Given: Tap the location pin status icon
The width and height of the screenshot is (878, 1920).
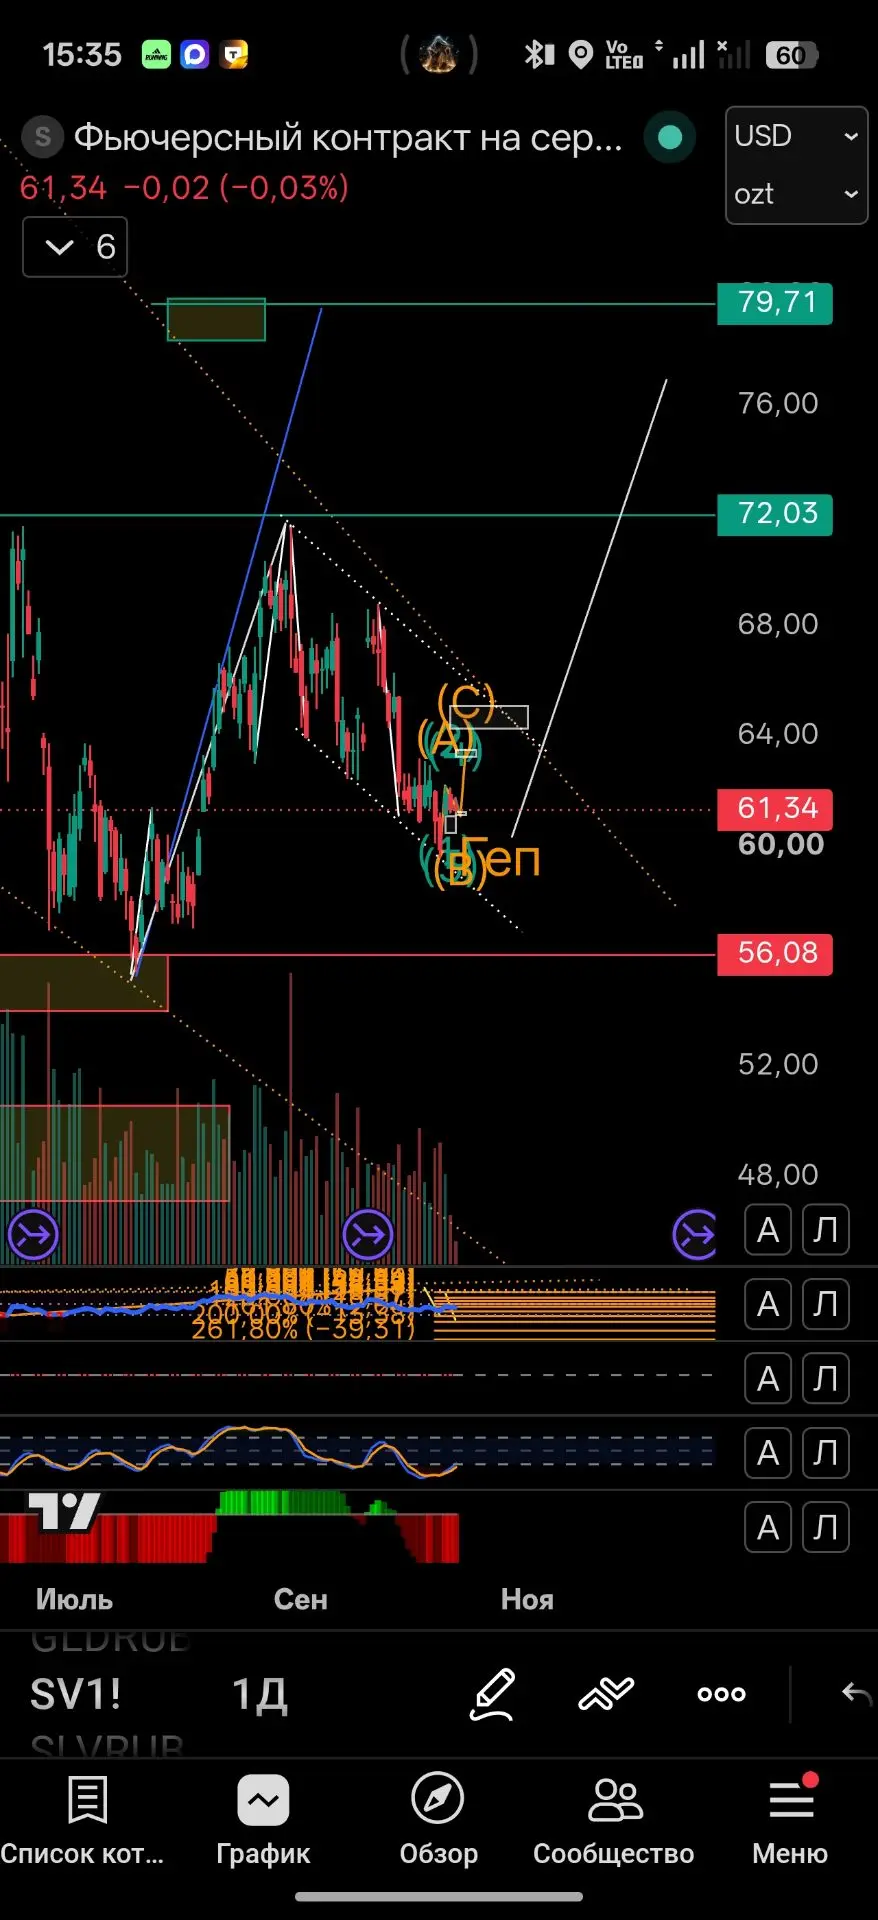Looking at the screenshot, I should coord(580,55).
